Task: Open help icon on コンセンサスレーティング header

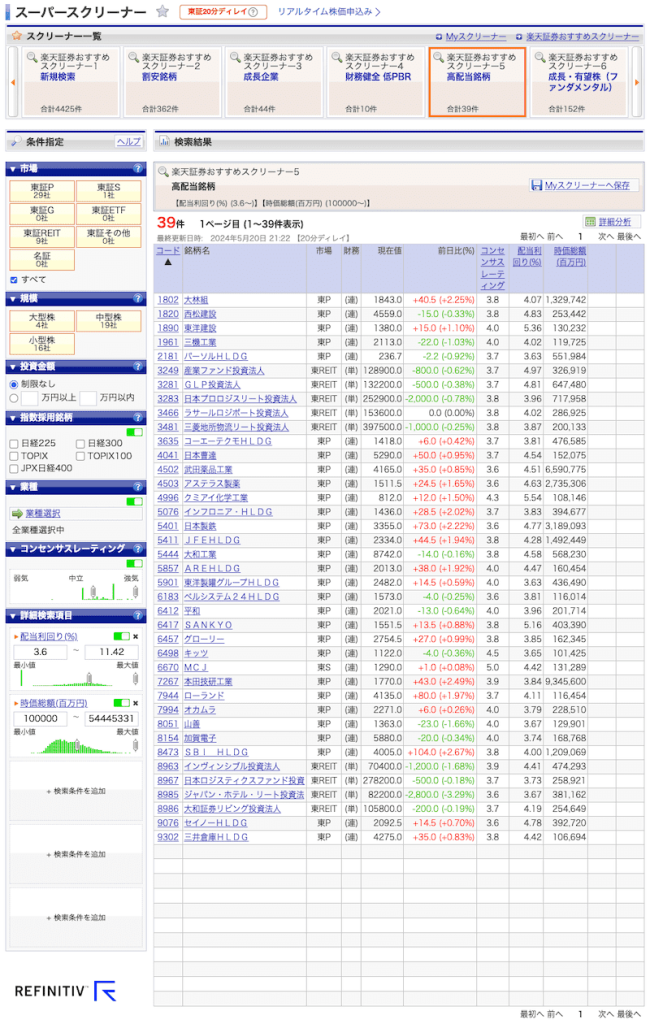Action: point(138,549)
